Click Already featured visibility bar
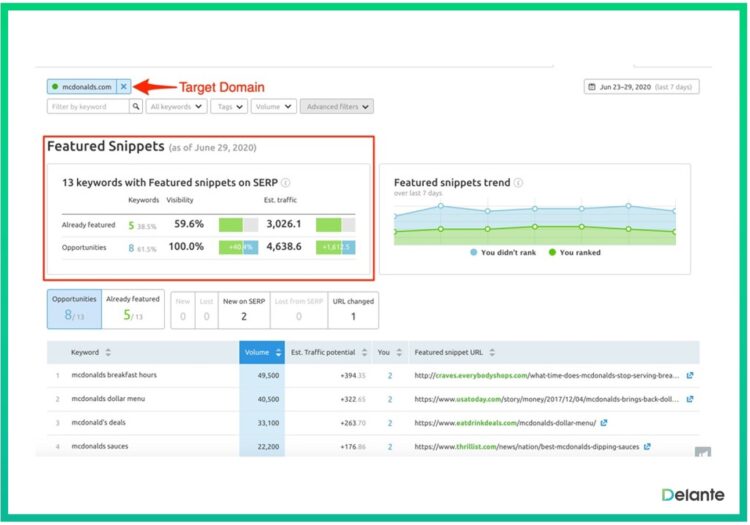Screen dimensions: 750x525 (x=238, y=225)
